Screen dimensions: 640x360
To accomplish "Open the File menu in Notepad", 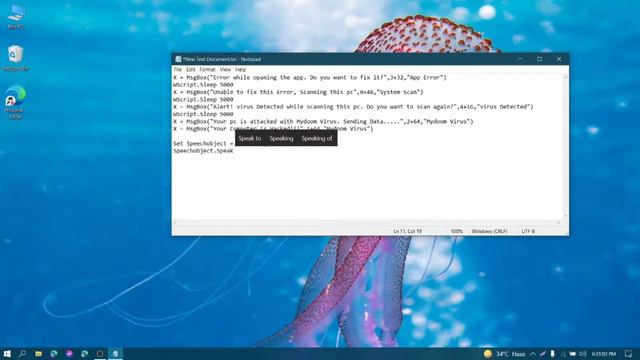I will [177, 70].
